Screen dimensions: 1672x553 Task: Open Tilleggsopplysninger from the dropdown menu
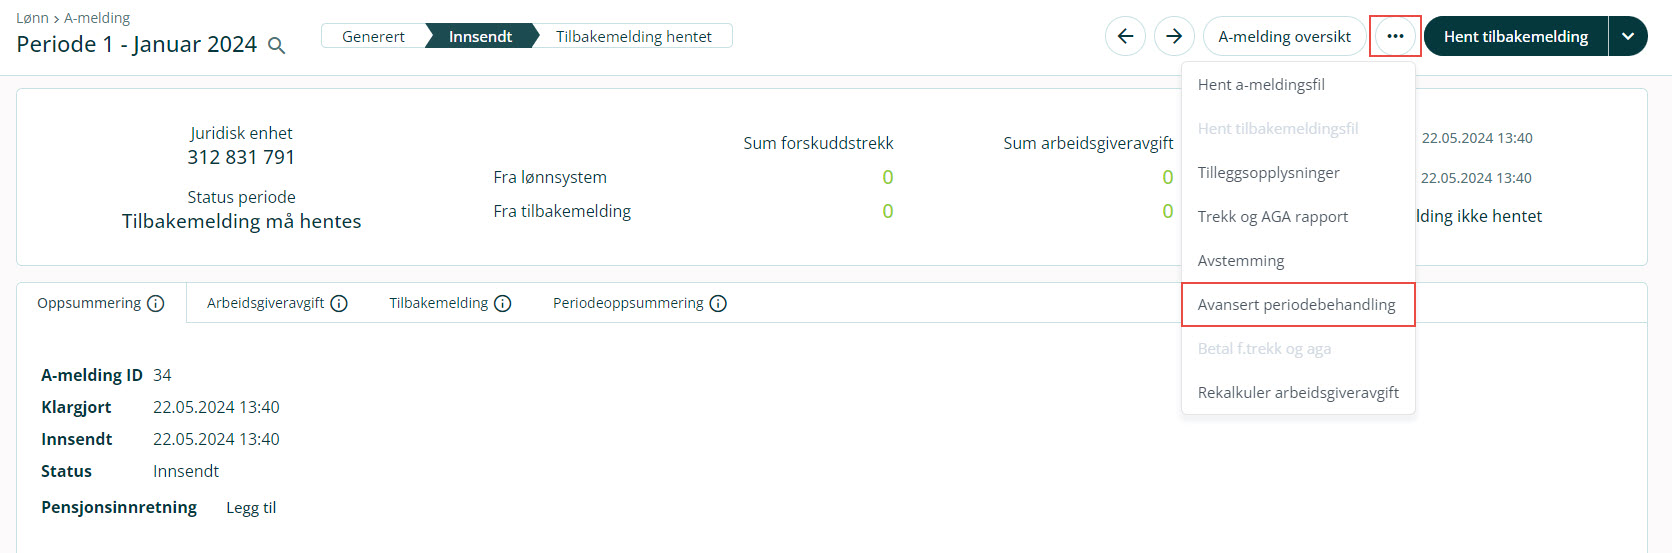click(x=1268, y=173)
